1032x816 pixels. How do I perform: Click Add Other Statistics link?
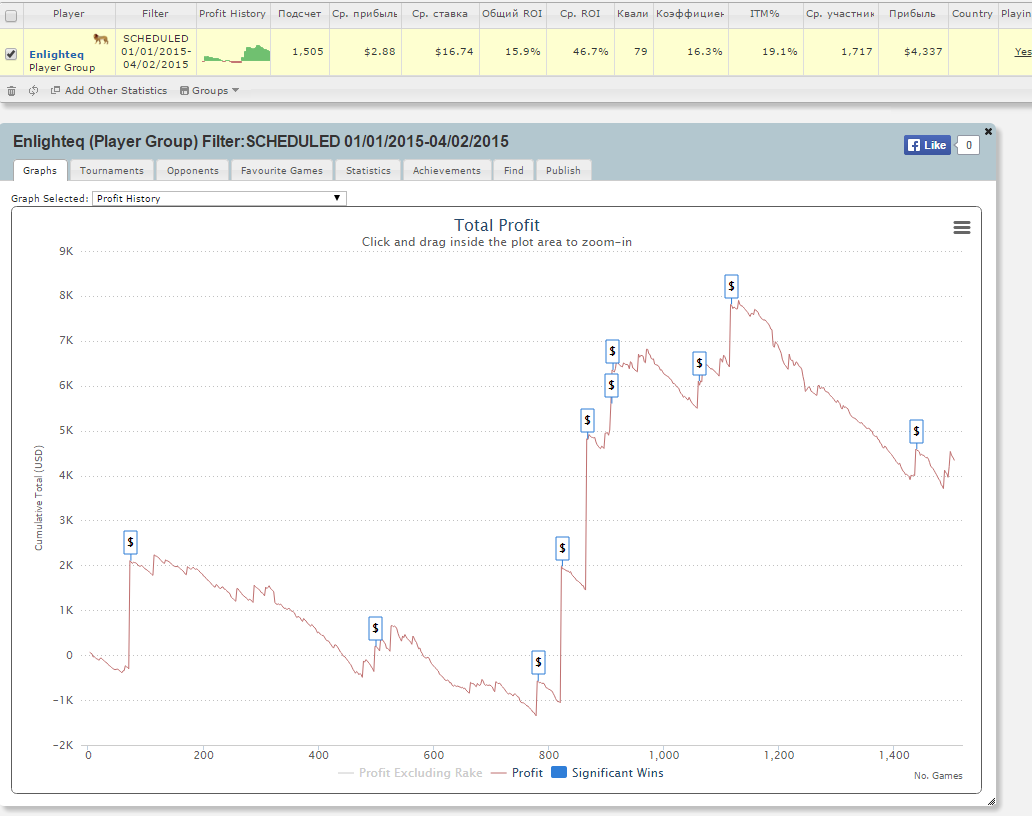(109, 91)
